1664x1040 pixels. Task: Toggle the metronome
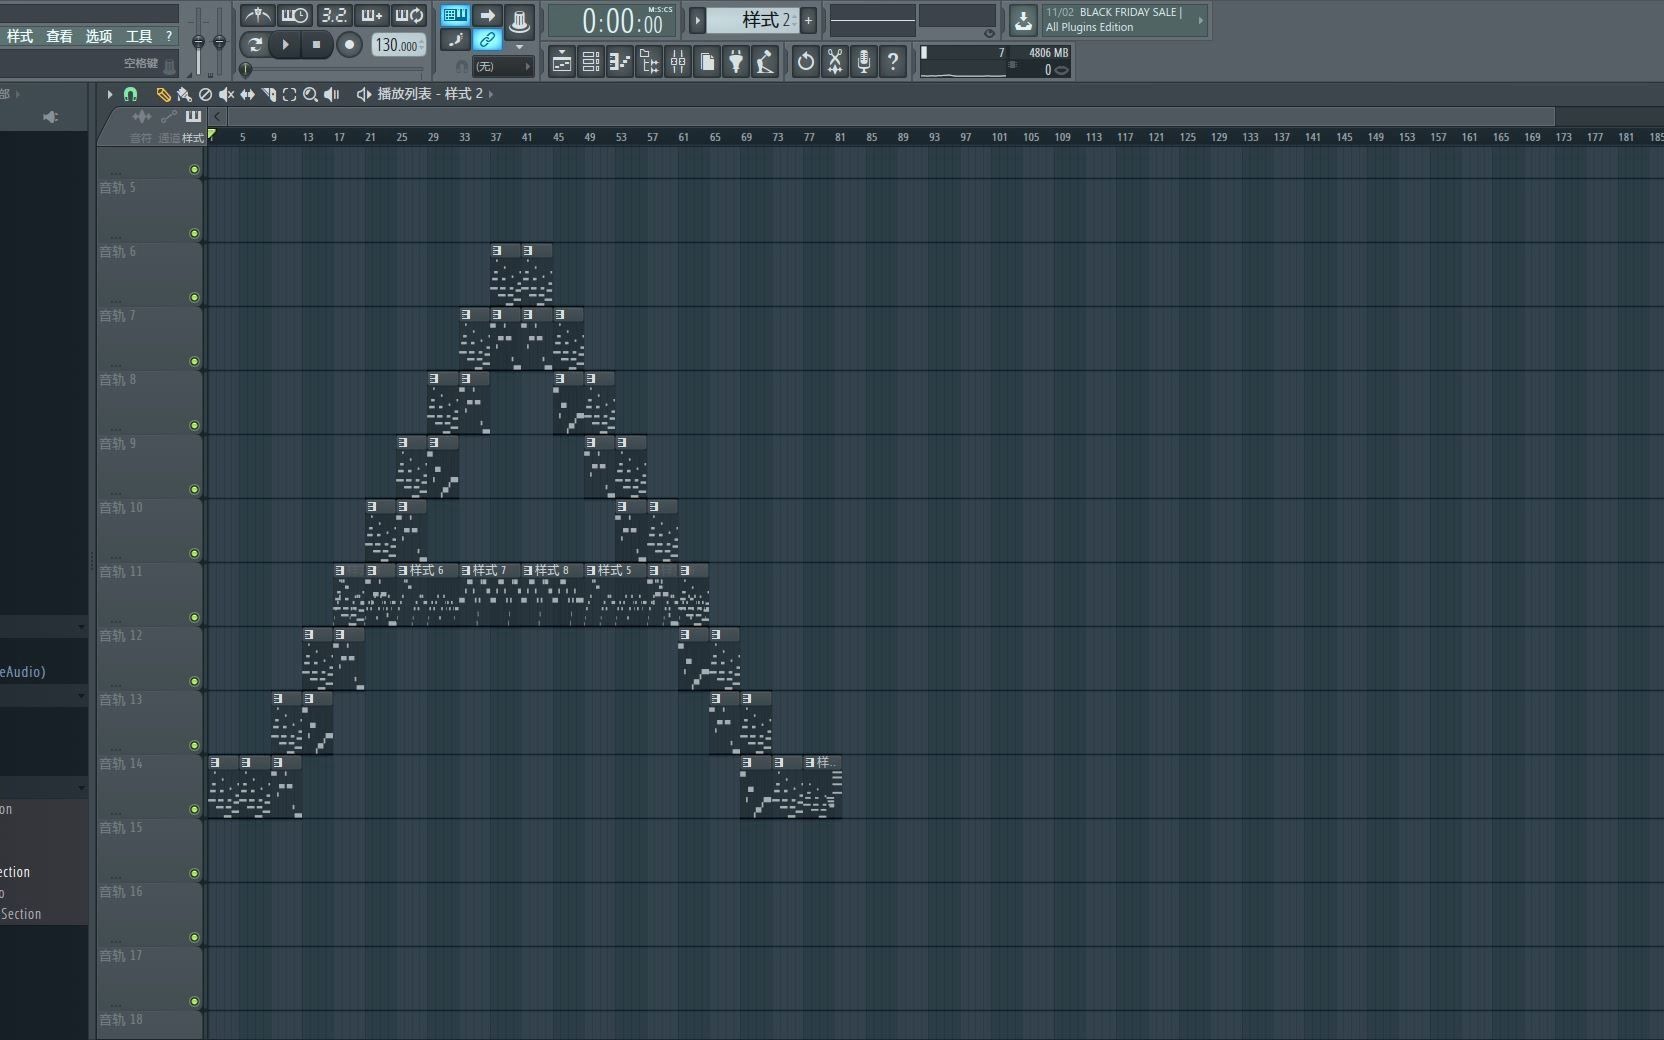click(x=257, y=16)
